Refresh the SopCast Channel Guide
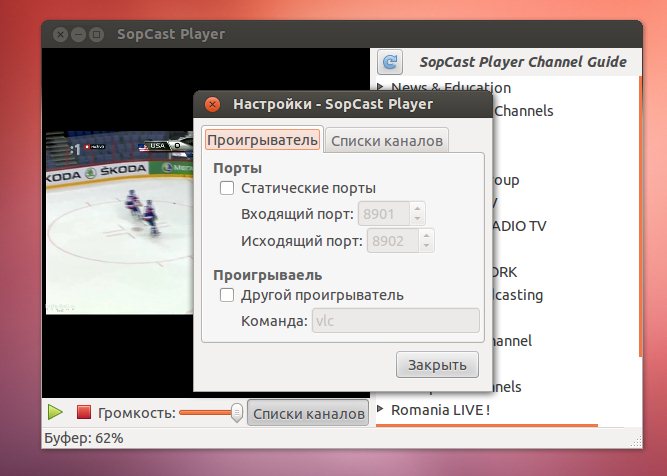 [389, 62]
